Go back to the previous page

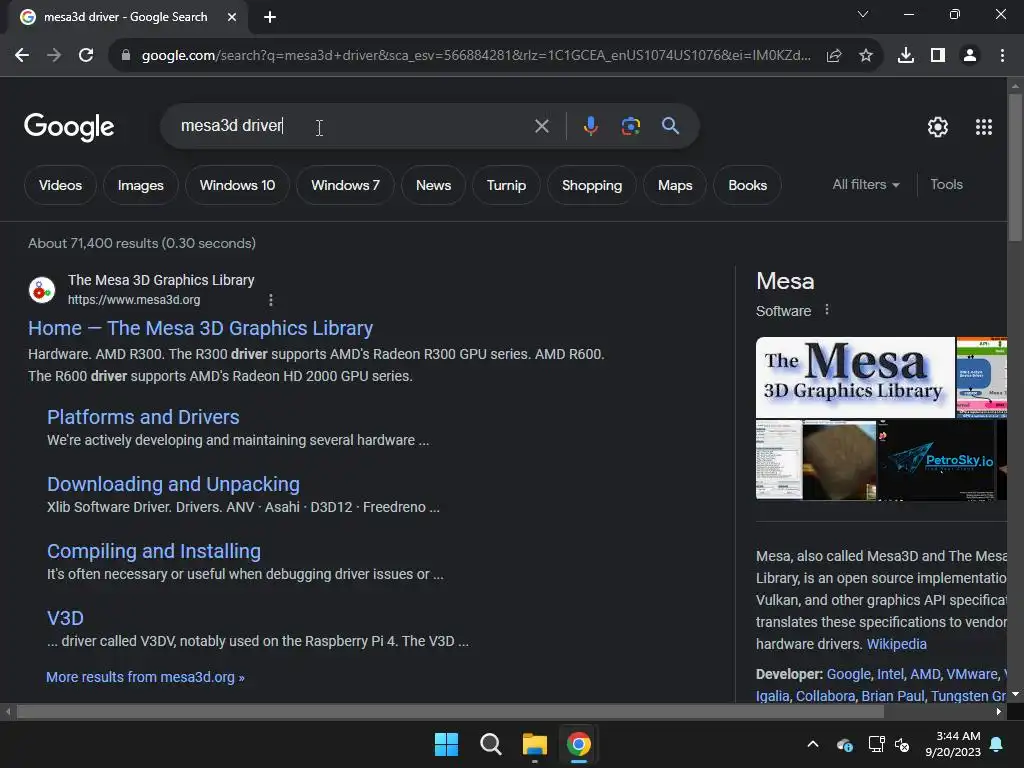[x=22, y=56]
